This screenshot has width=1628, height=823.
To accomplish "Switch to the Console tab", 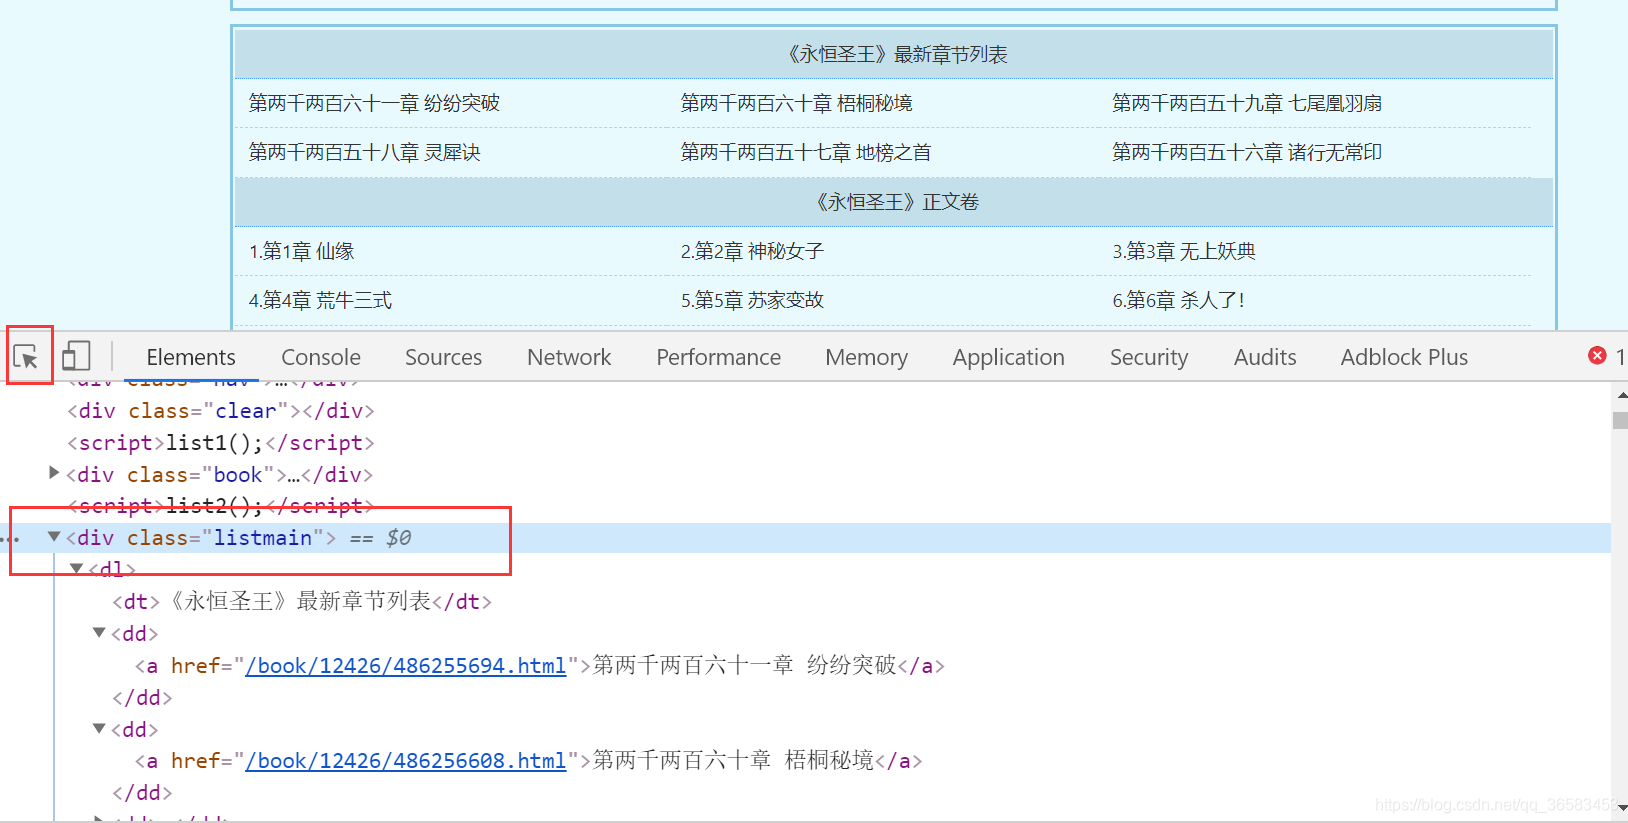I will (x=321, y=357).
